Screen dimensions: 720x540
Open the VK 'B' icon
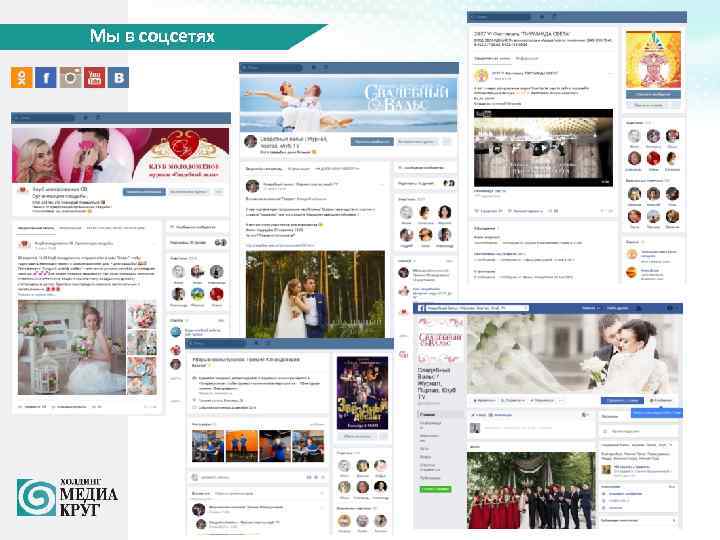[x=118, y=77]
